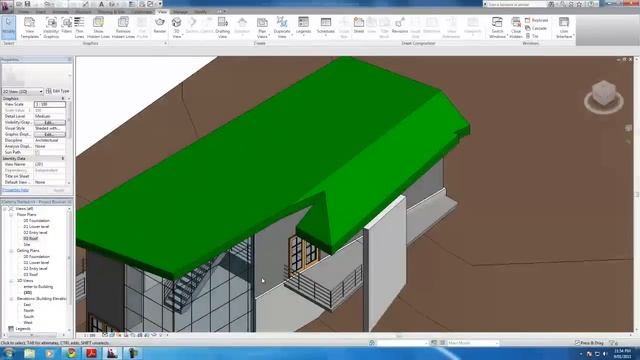
Task: Click Show Hidden Lines tool
Action: coord(98,28)
